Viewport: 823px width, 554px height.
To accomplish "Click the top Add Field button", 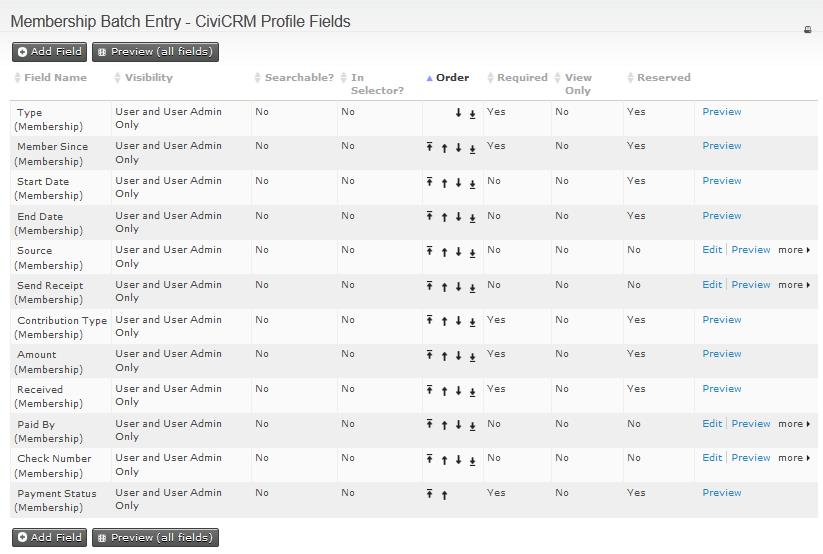I will point(49,51).
